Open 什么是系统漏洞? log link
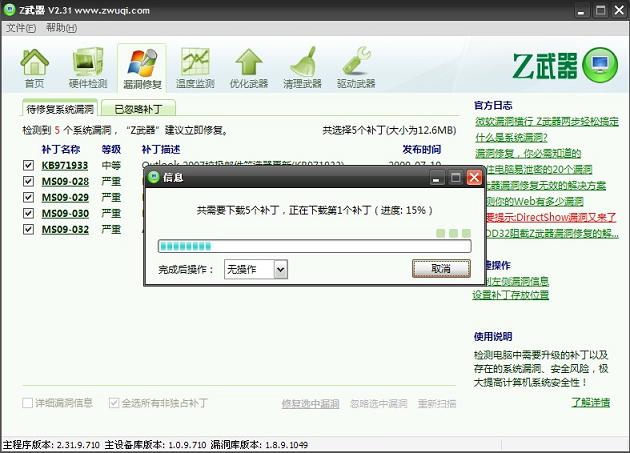 click(511, 137)
